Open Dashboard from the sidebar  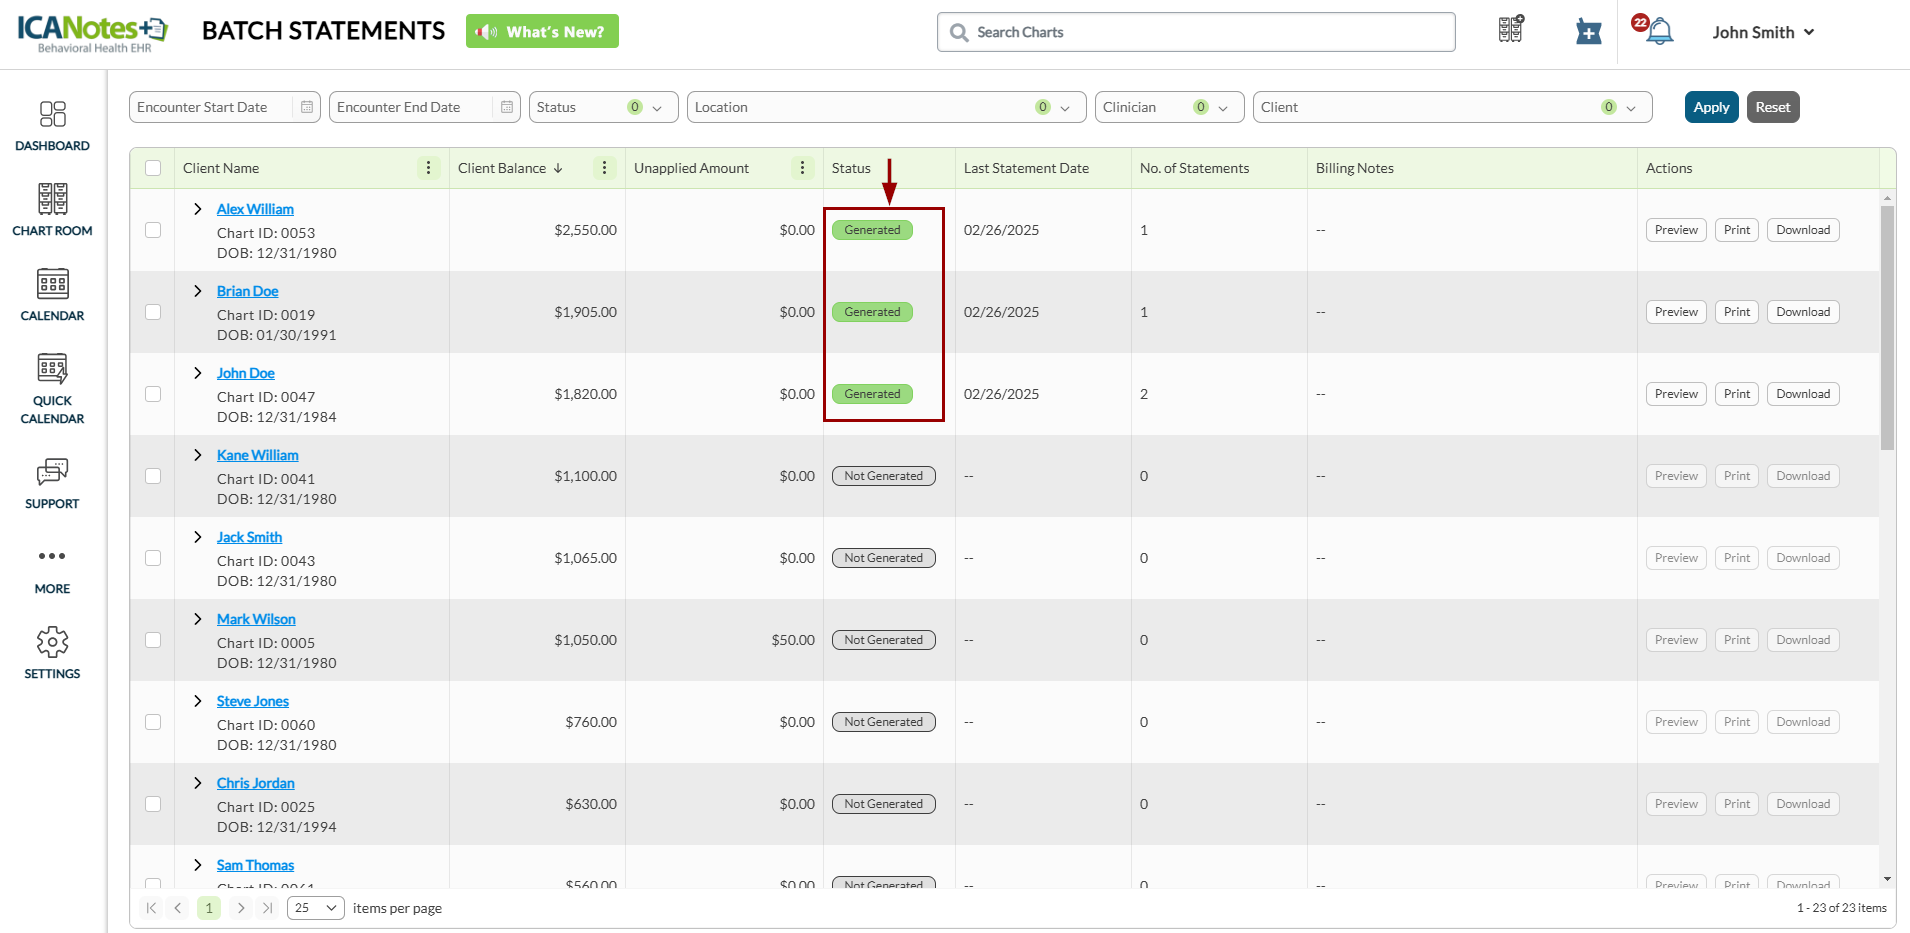point(52,126)
